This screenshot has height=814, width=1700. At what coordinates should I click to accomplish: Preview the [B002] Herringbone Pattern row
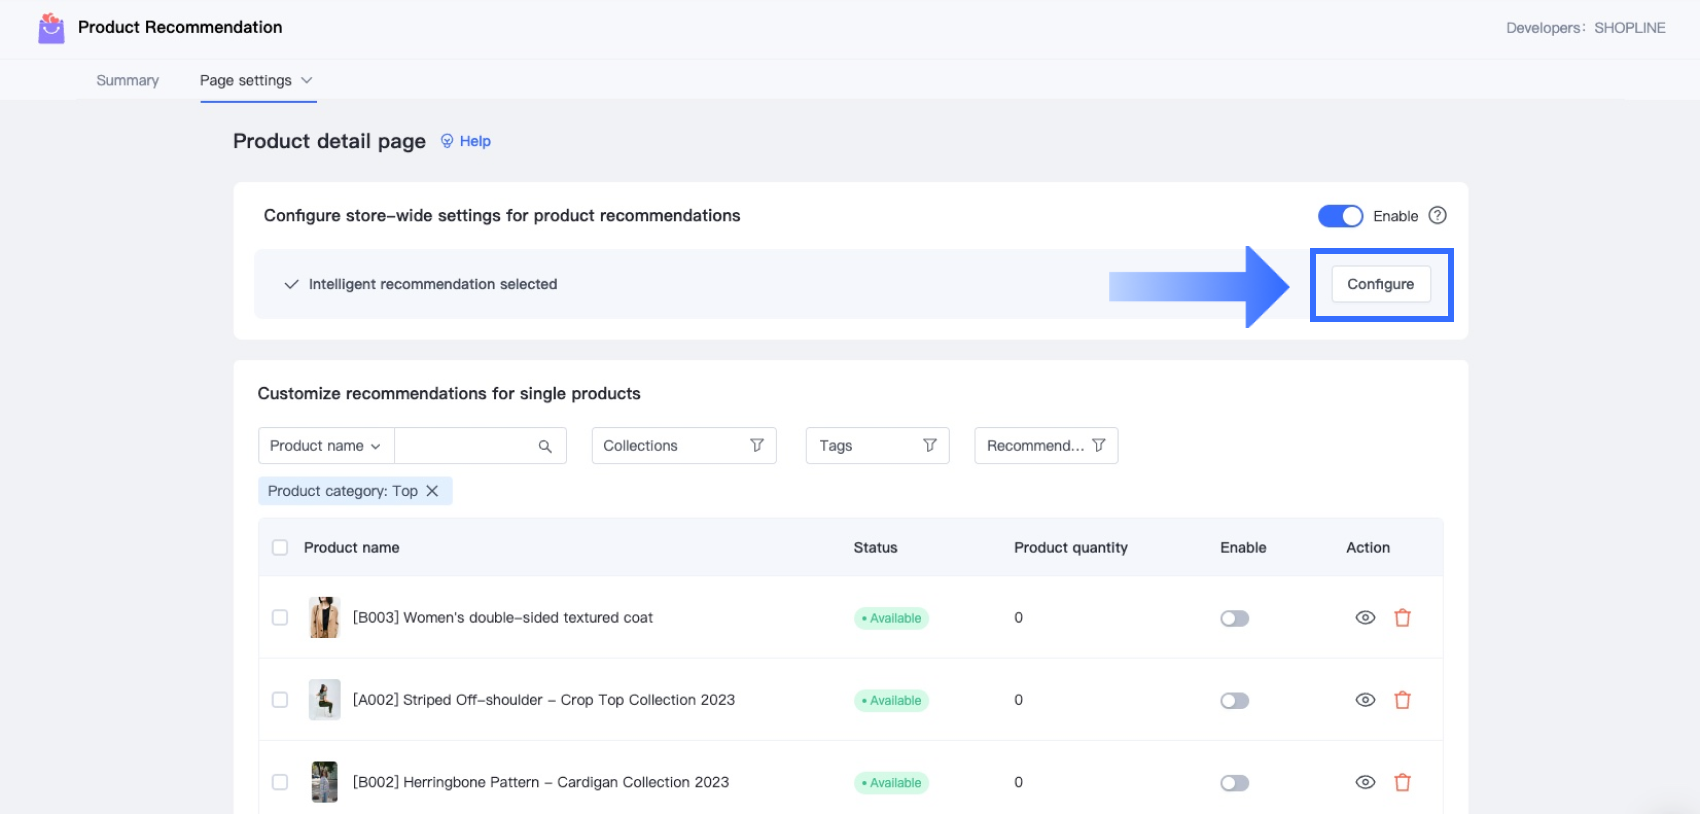click(1365, 782)
